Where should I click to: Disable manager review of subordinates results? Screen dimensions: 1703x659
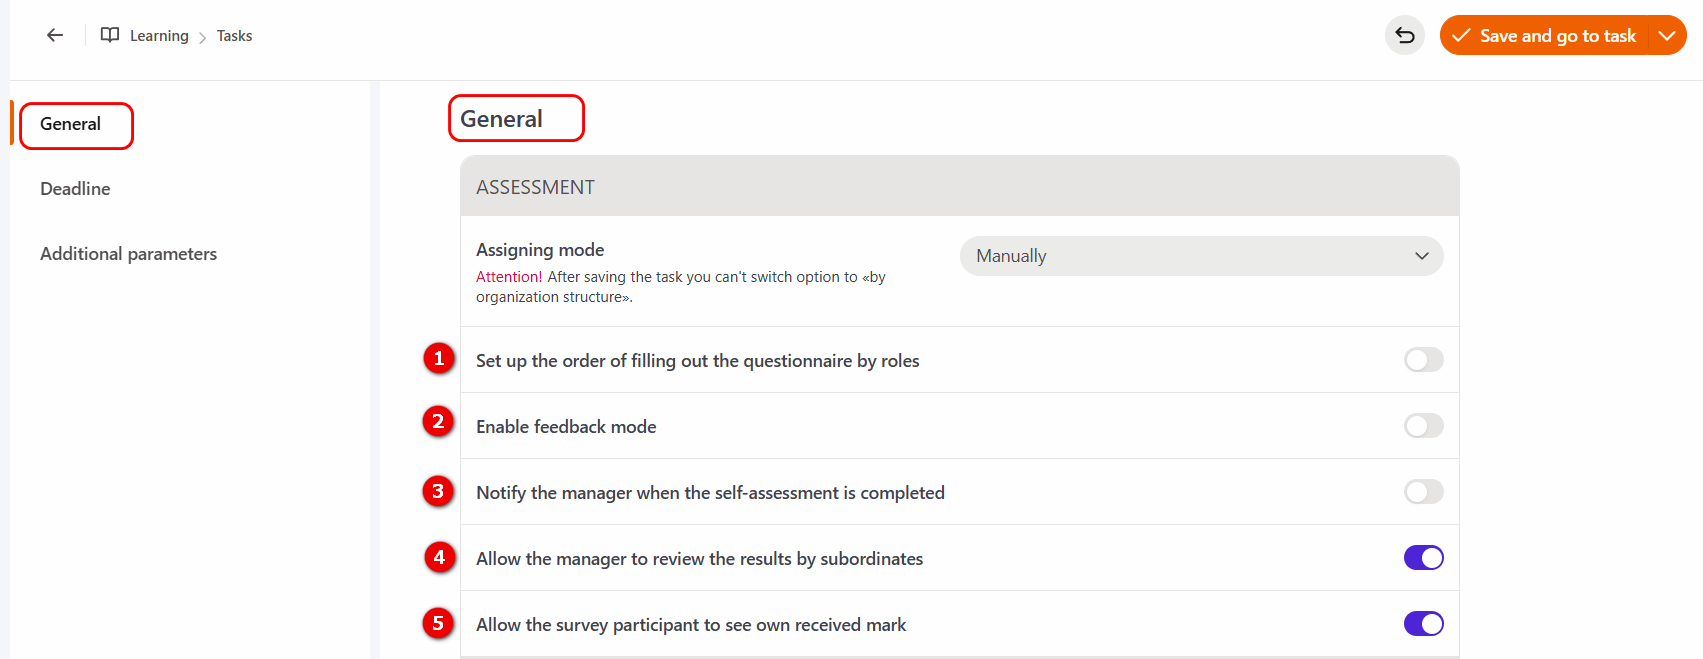coord(1423,558)
